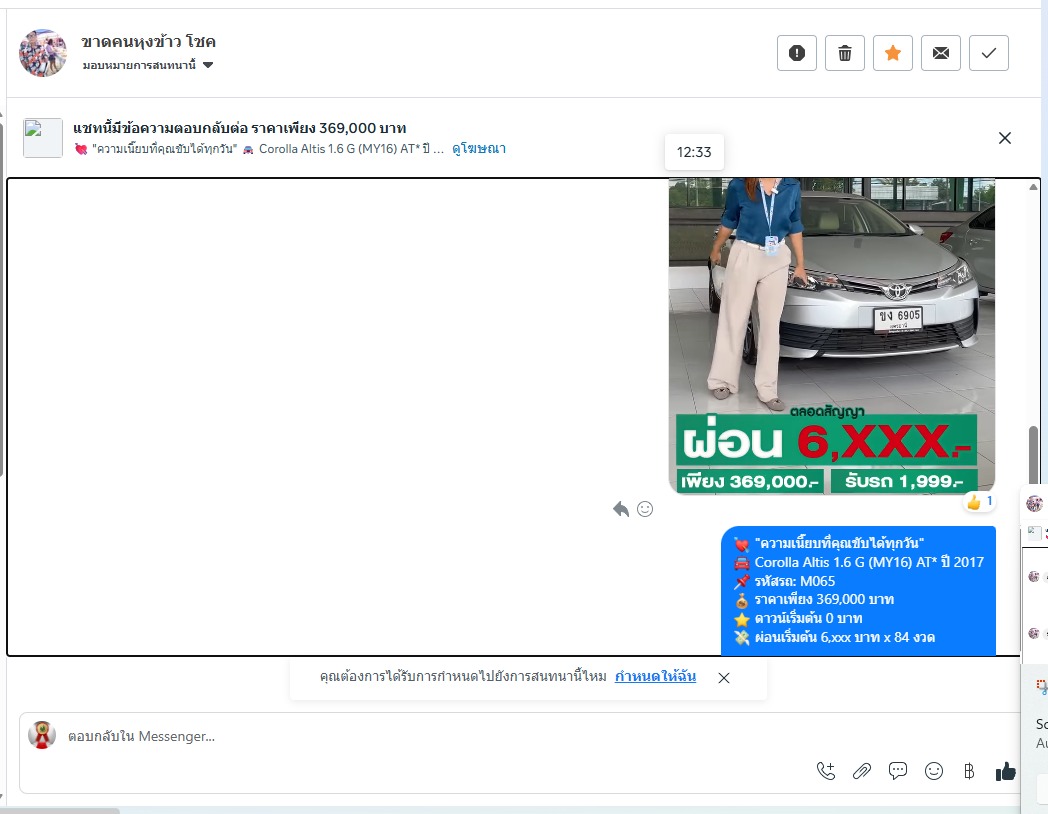Mark conversation as spam with exclamation icon
1048x814 pixels.
pos(797,53)
